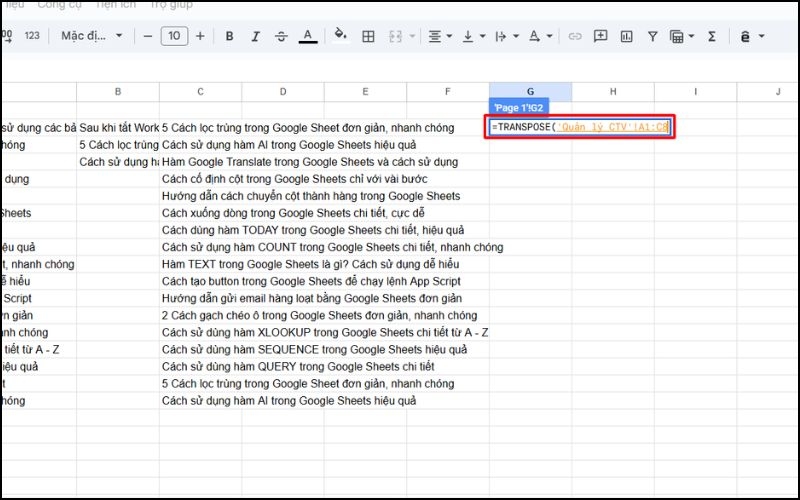
Task: Select 'Hàm Google Translate trong Google Sheets' cell
Action: coord(310,162)
